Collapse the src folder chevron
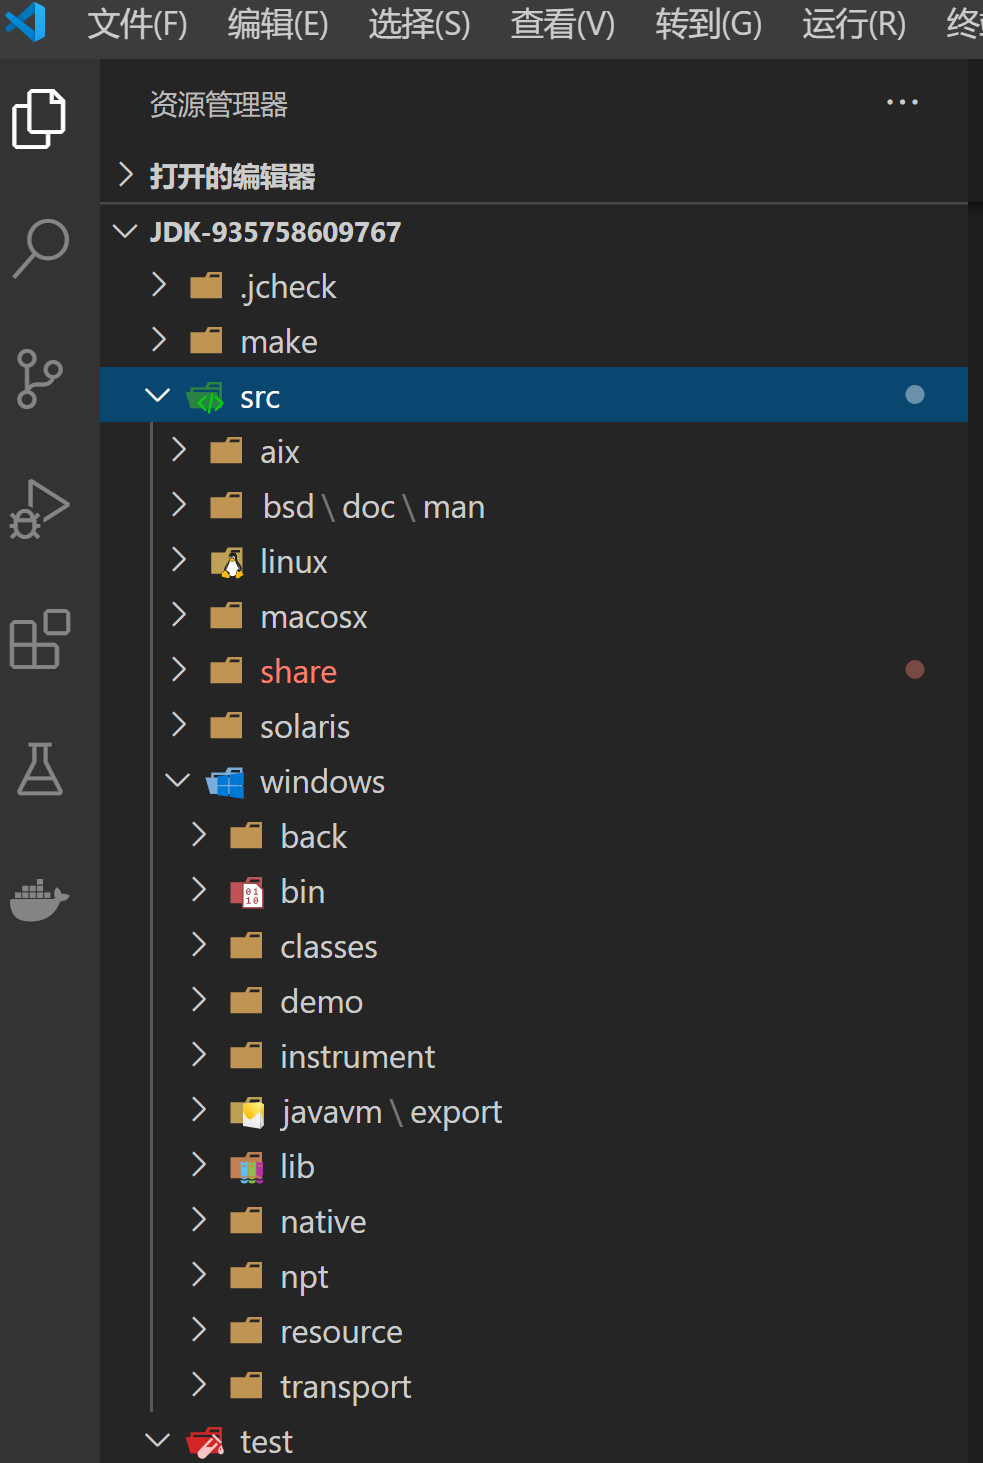This screenshot has height=1463, width=983. click(x=158, y=395)
